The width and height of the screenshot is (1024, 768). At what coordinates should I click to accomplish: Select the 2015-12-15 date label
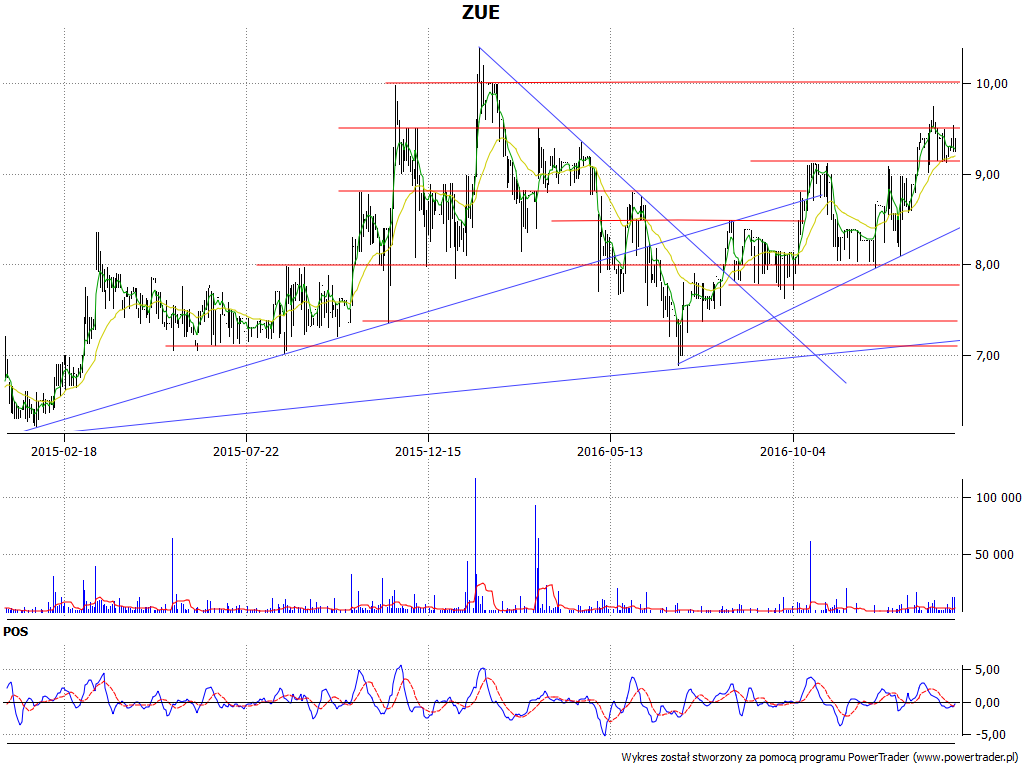428,452
